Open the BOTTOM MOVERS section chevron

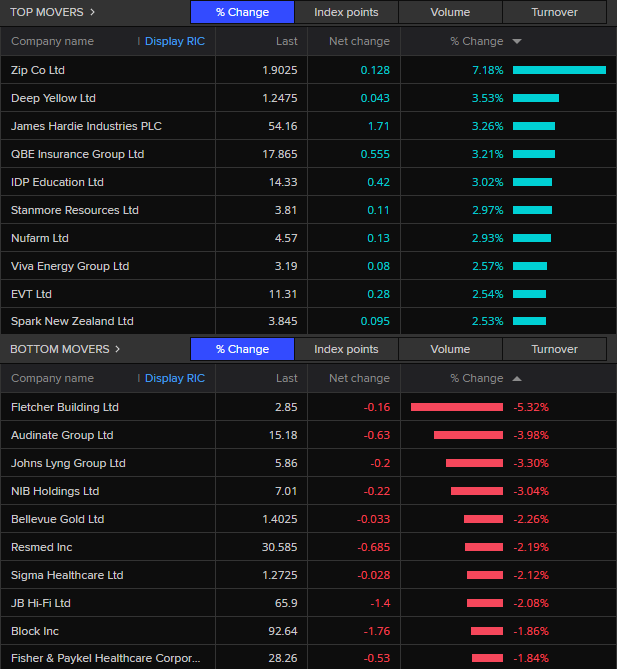tap(117, 349)
